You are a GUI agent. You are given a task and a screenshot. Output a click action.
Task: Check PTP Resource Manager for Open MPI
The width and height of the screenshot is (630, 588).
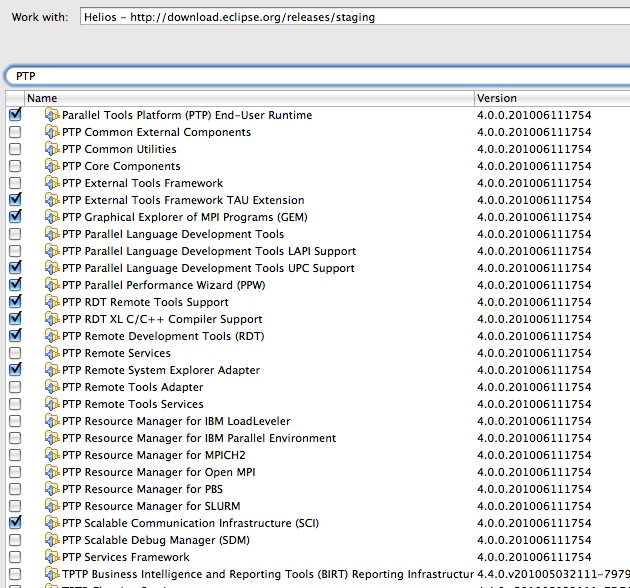[x=15, y=472]
